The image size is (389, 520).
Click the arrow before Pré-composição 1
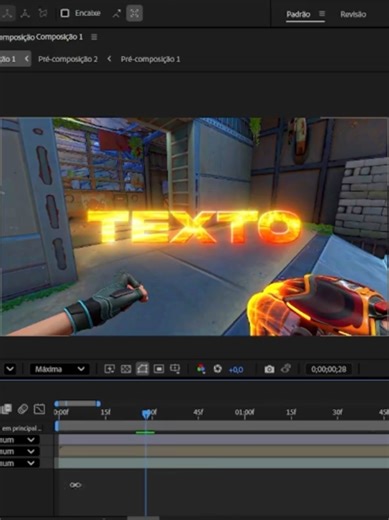(109, 59)
